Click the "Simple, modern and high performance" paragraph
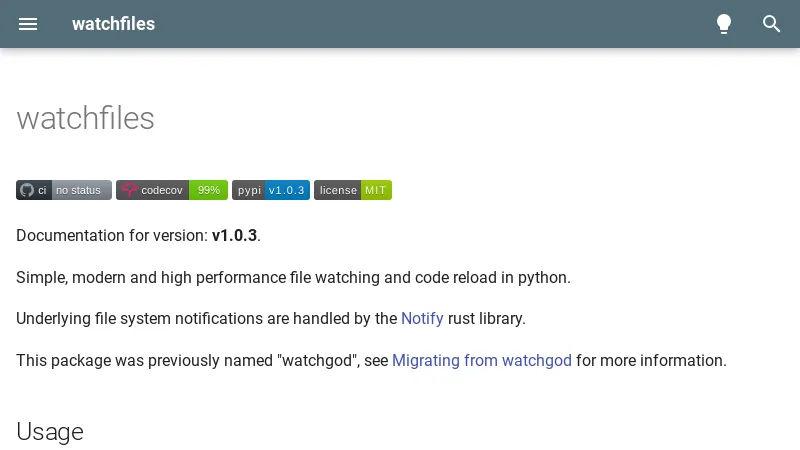Viewport: 800px width, 450px height. pyautogui.click(x=293, y=278)
